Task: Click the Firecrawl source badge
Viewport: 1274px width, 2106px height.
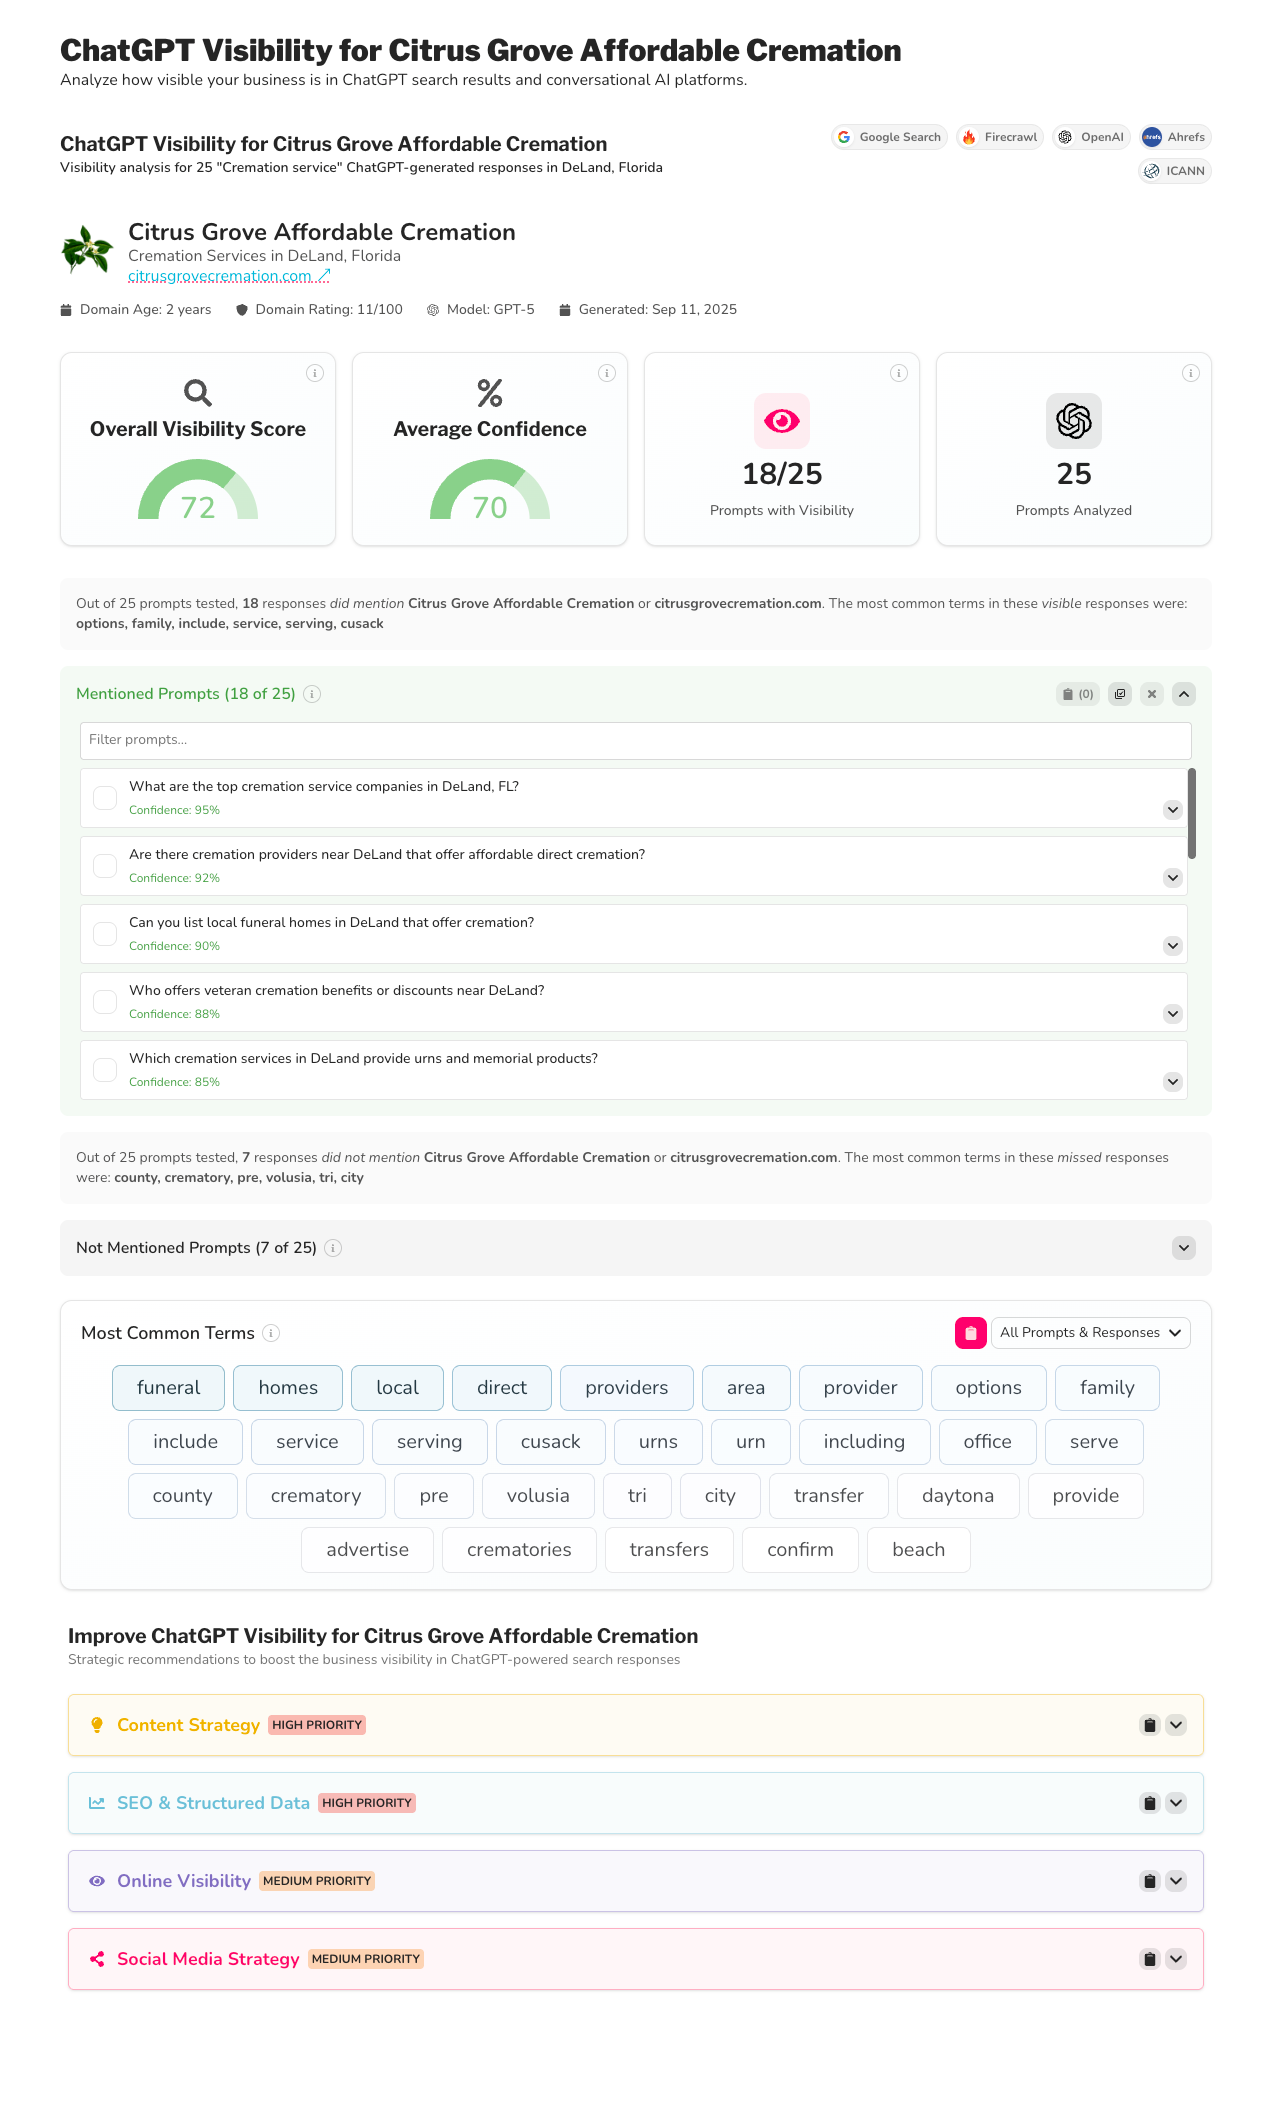Action: pyautogui.click(x=1000, y=137)
